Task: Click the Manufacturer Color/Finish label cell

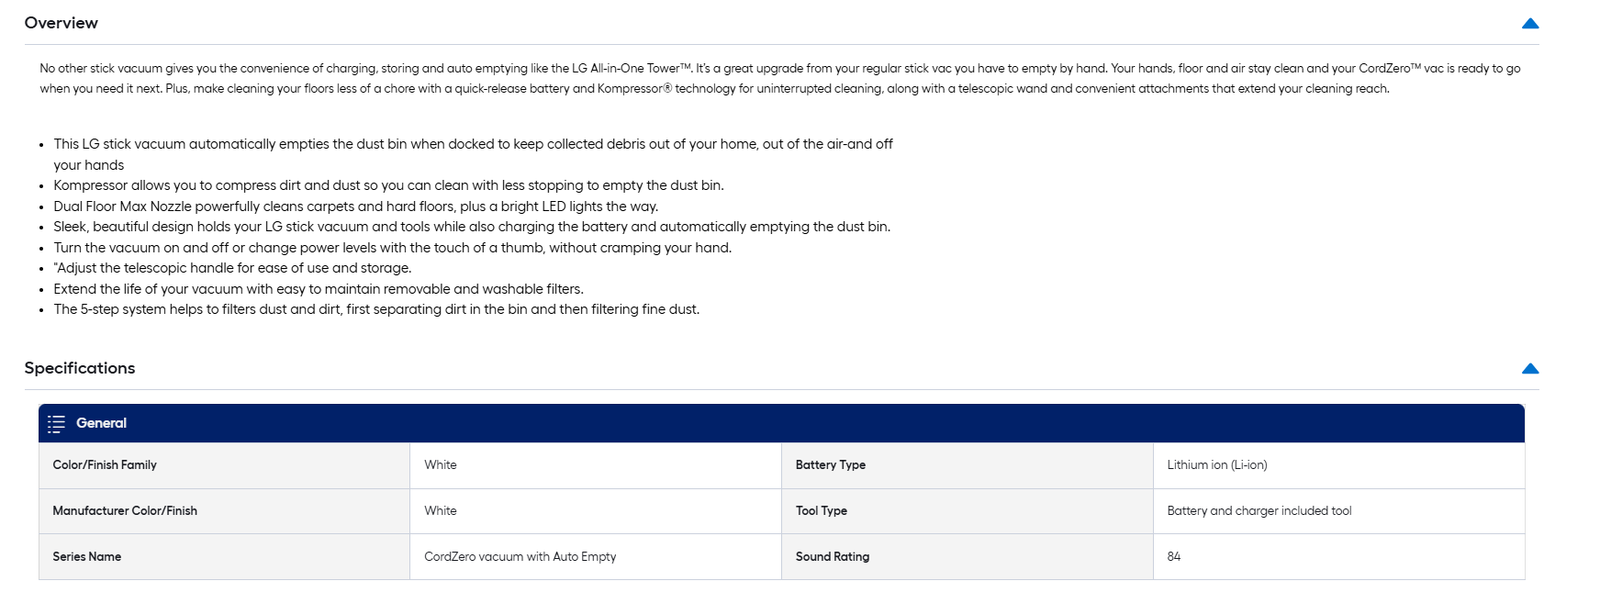Action: click(125, 511)
